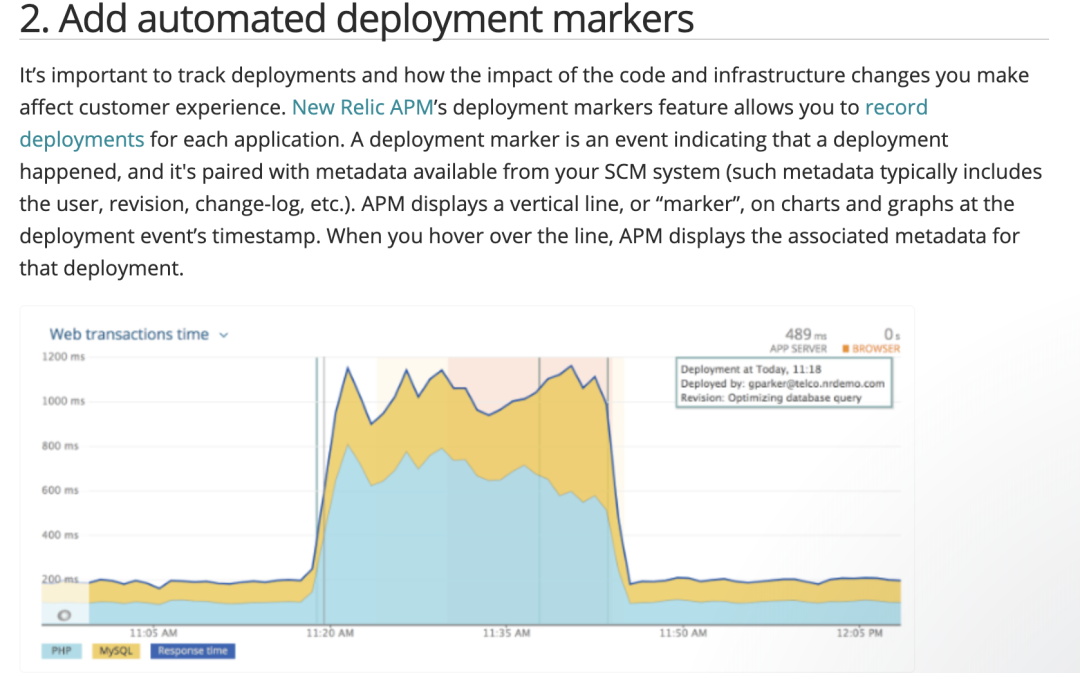Click the round icon at chart bottom-left

point(63,615)
